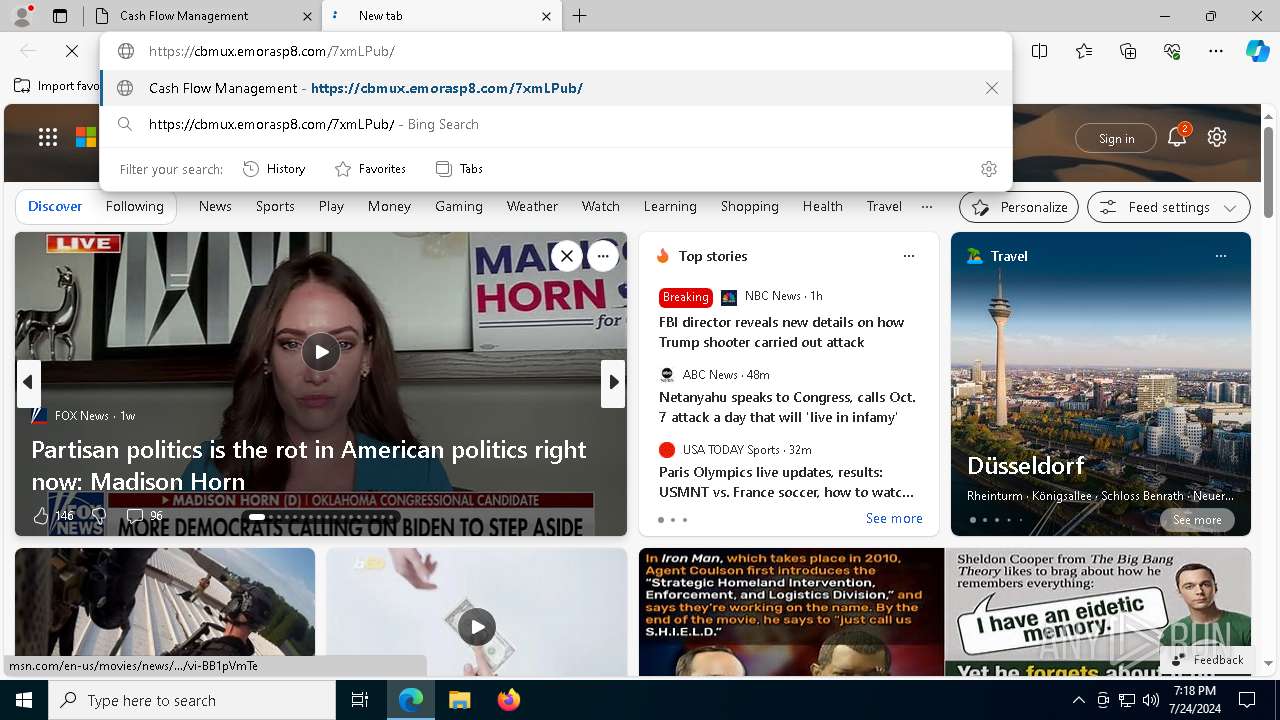Close the Cash Flow Management tab
Viewport: 1280px width, 720px height.
(307, 16)
